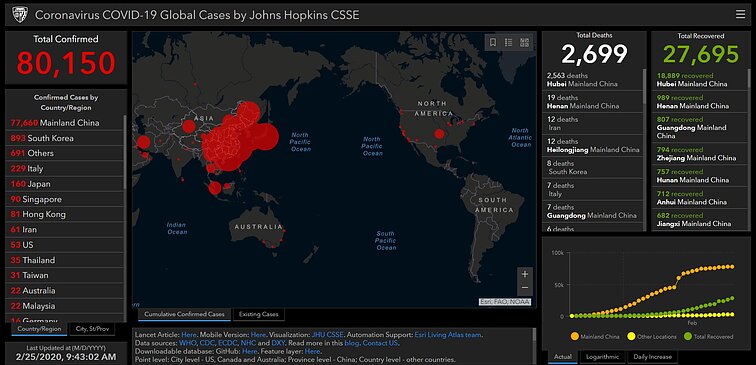Open the Esri Living Atlas team link

coord(448,335)
